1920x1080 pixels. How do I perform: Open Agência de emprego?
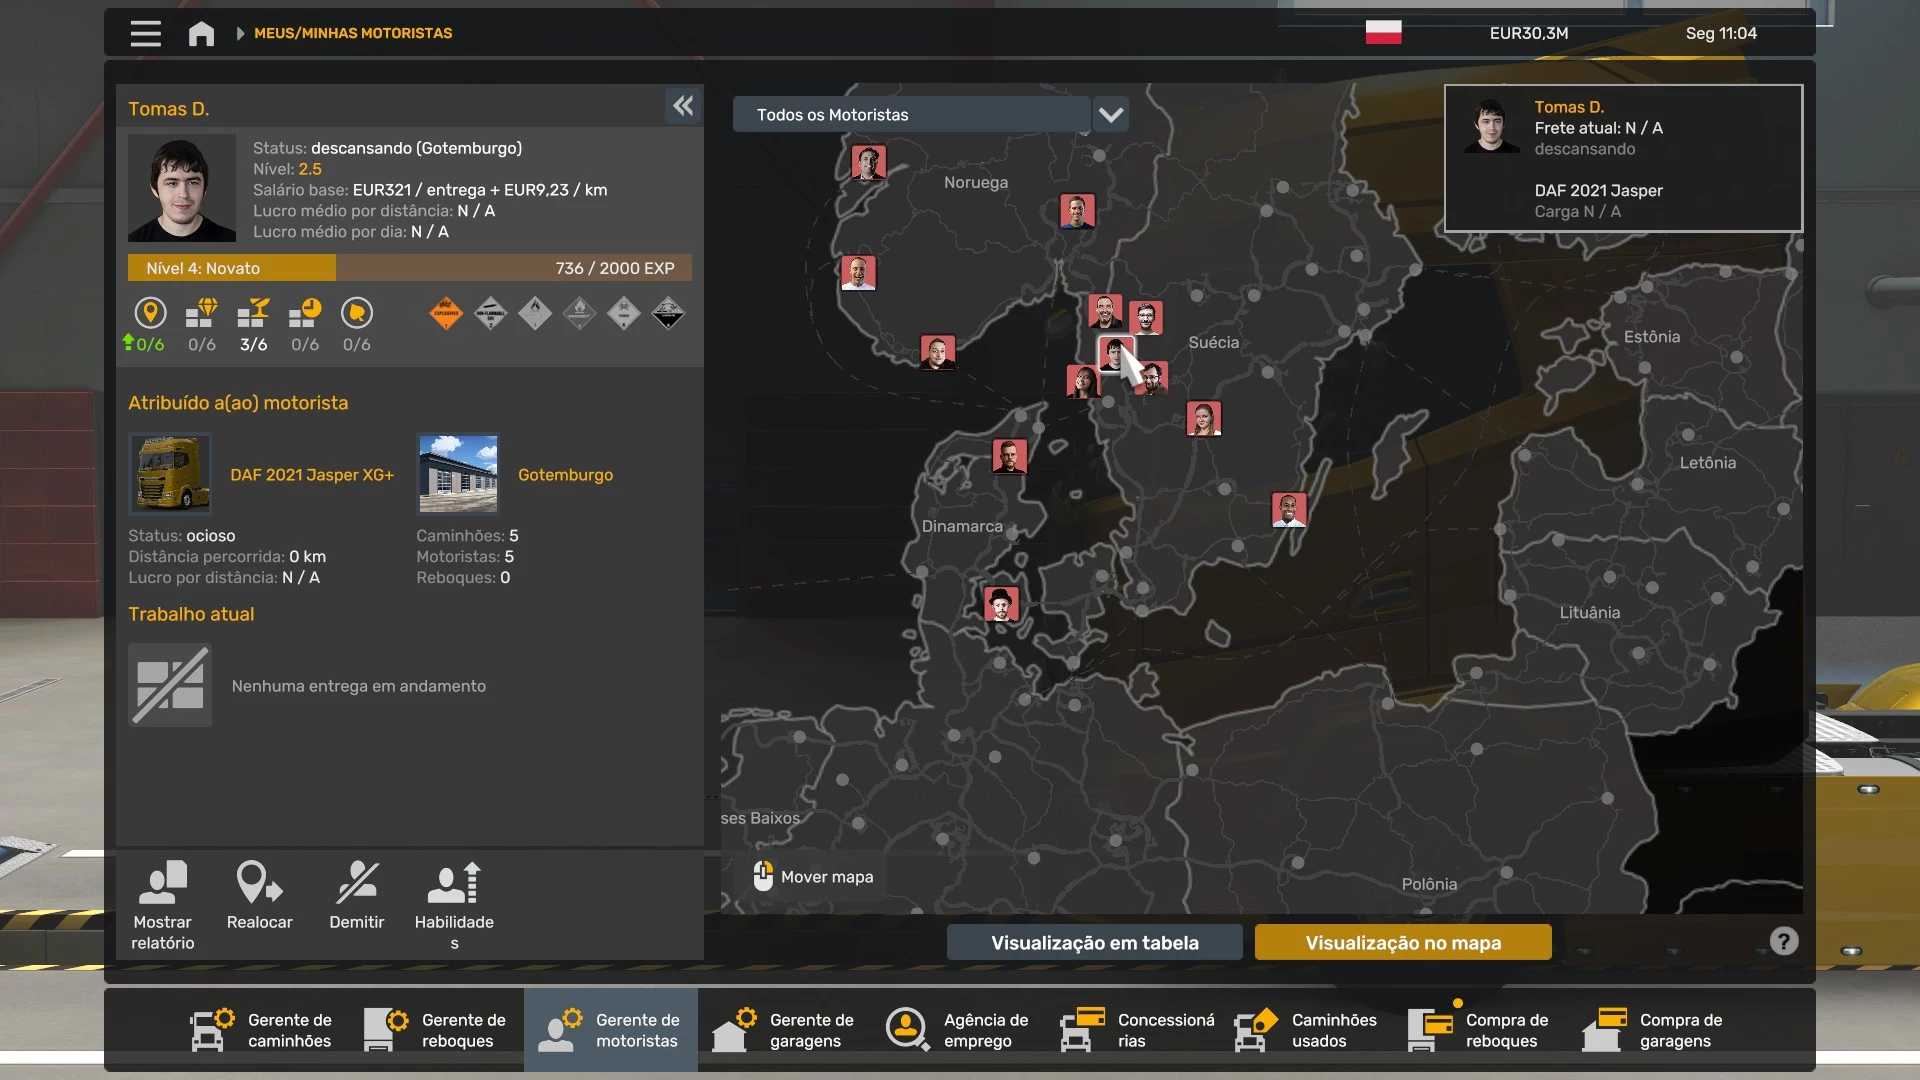point(957,1030)
